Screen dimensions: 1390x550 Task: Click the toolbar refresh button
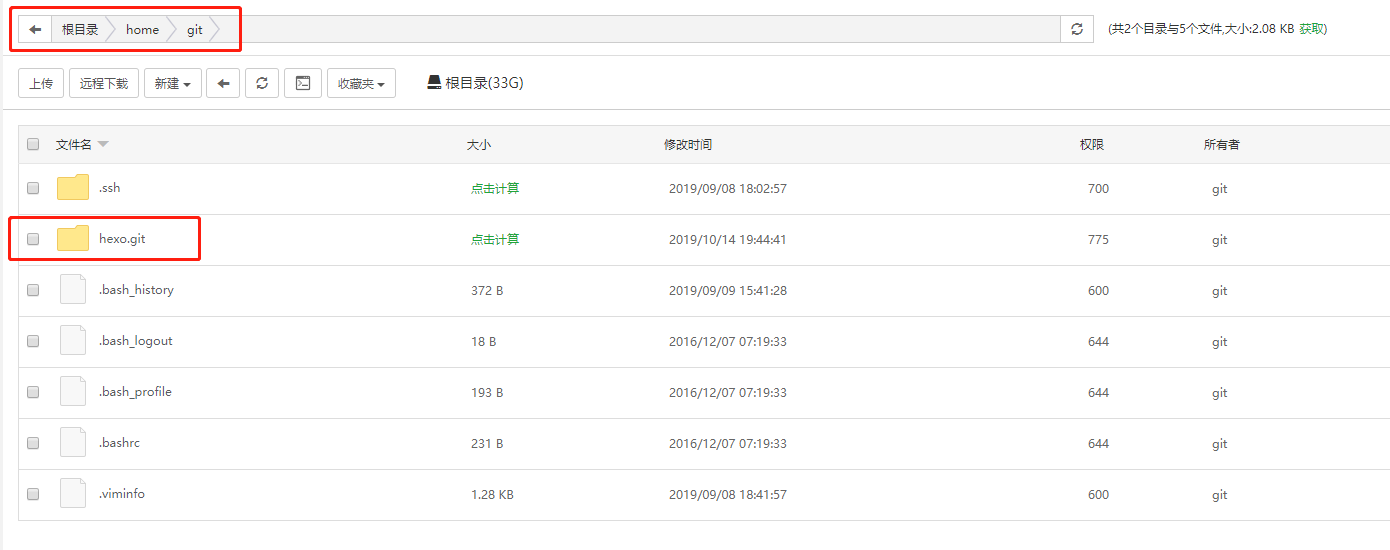[x=262, y=84]
